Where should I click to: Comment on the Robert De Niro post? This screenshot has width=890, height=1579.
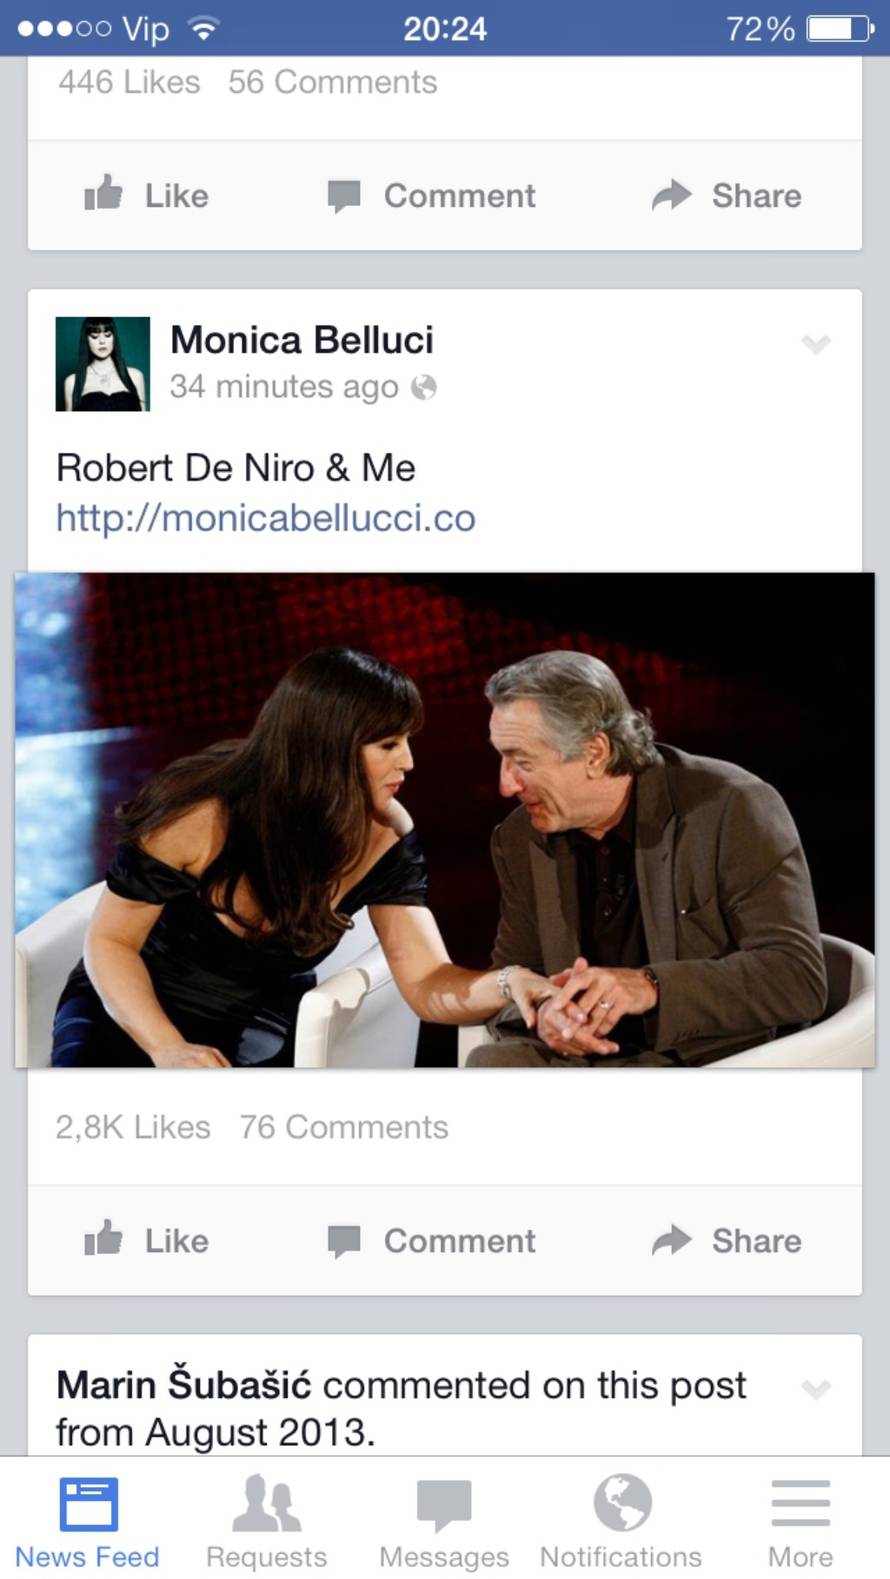[432, 1240]
